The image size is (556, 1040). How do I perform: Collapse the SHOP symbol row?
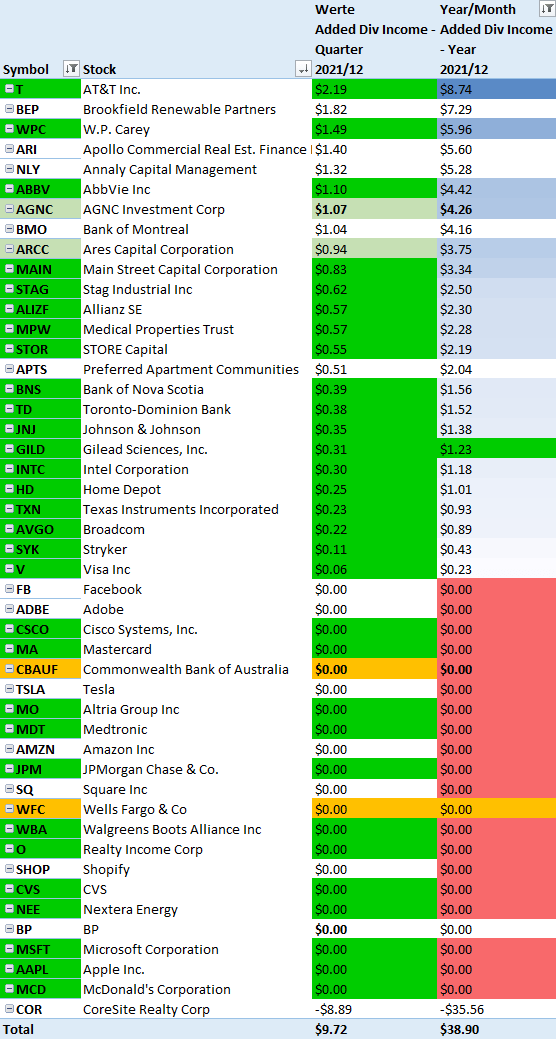pos(9,869)
